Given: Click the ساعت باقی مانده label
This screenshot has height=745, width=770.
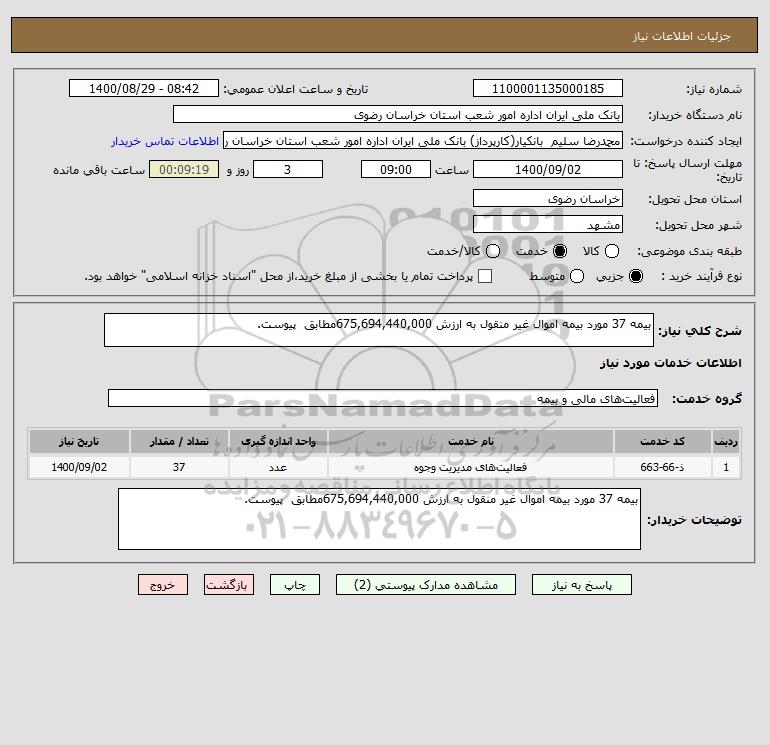Looking at the screenshot, I should pyautogui.click(x=99, y=170).
